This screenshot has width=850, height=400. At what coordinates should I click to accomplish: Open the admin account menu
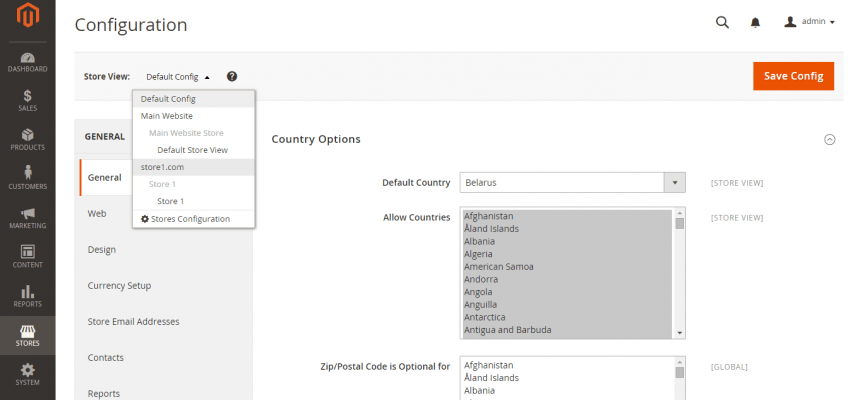tap(809, 22)
